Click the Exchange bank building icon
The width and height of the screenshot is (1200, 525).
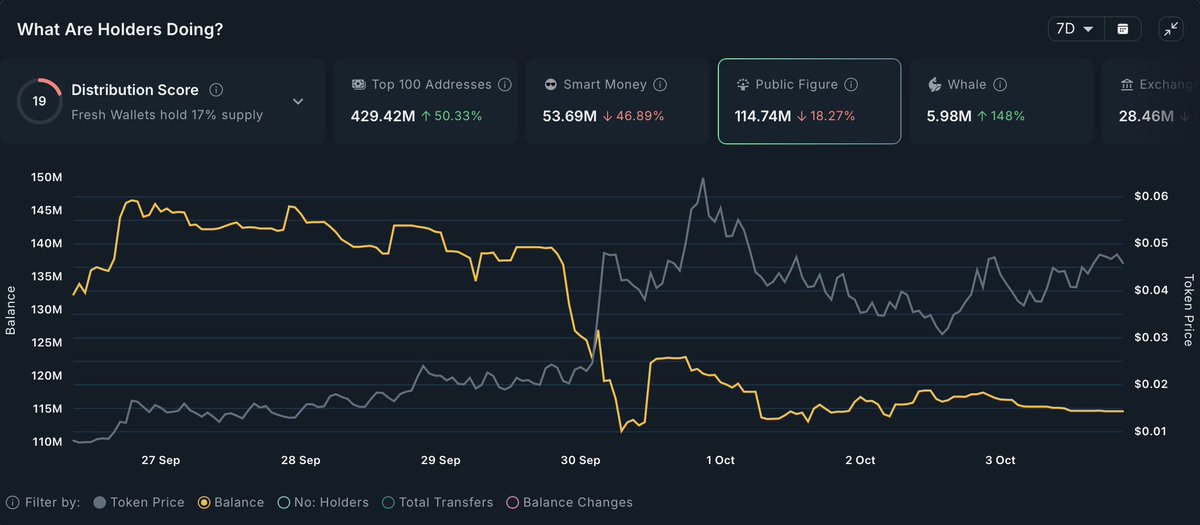coord(1126,85)
